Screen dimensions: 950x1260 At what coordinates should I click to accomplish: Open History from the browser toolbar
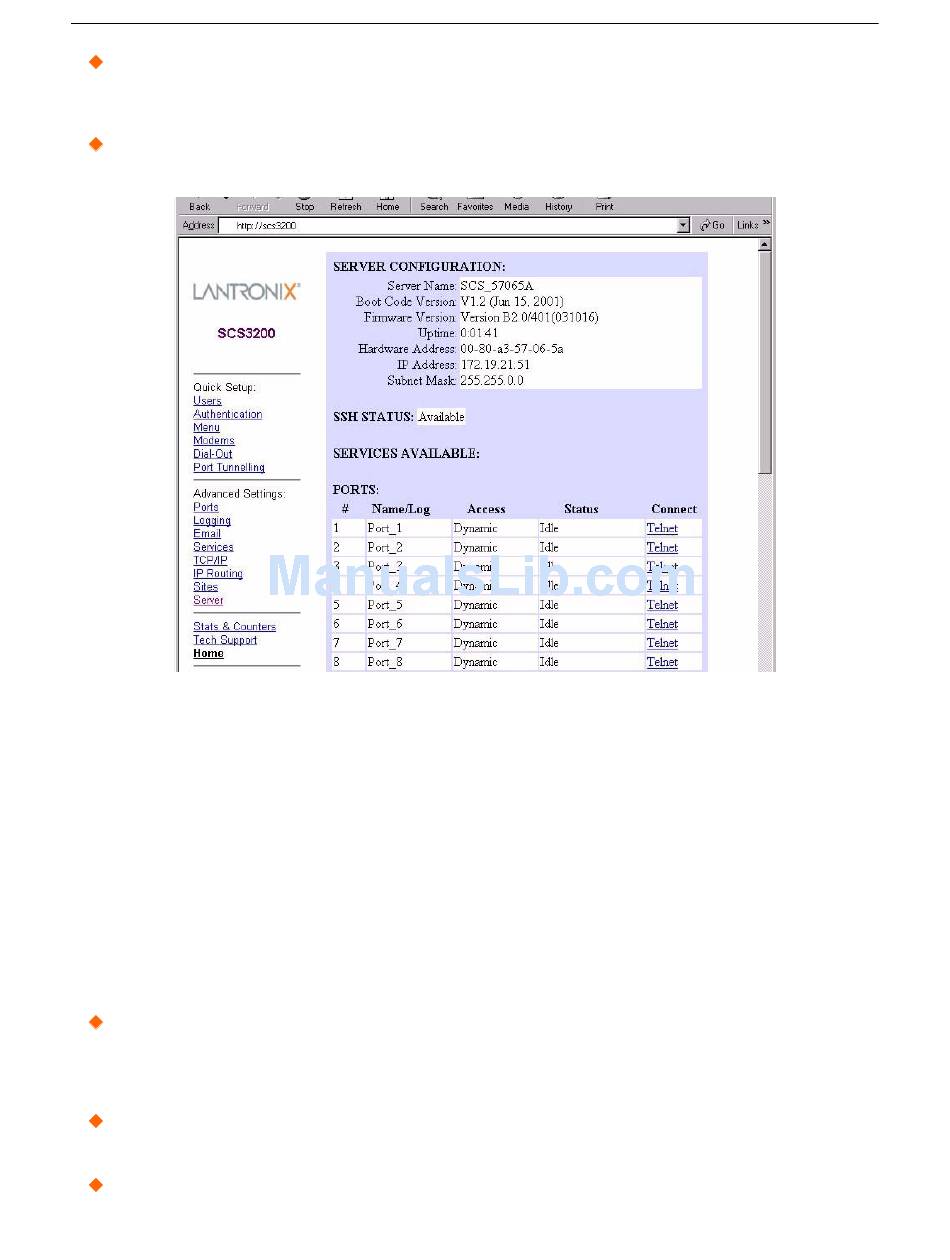[x=559, y=204]
